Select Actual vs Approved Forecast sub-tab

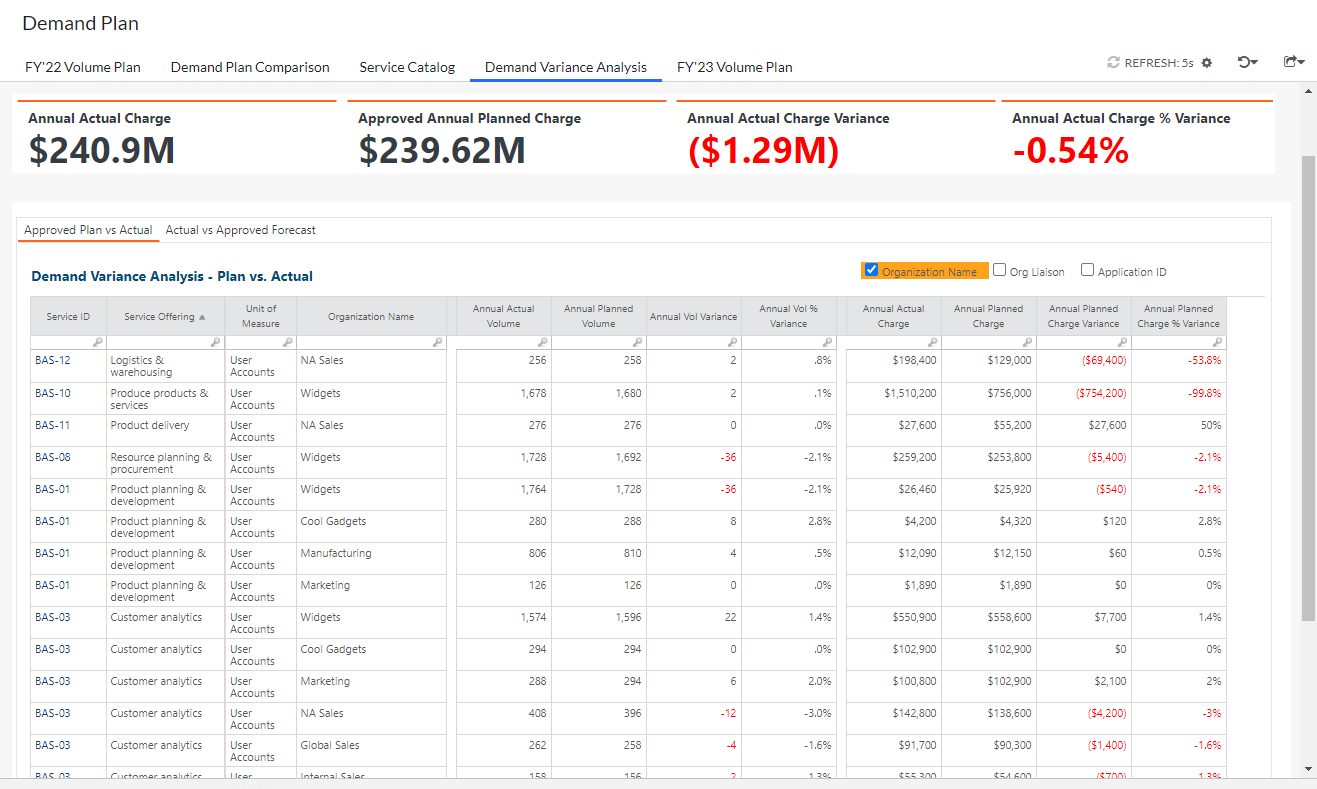coord(240,230)
